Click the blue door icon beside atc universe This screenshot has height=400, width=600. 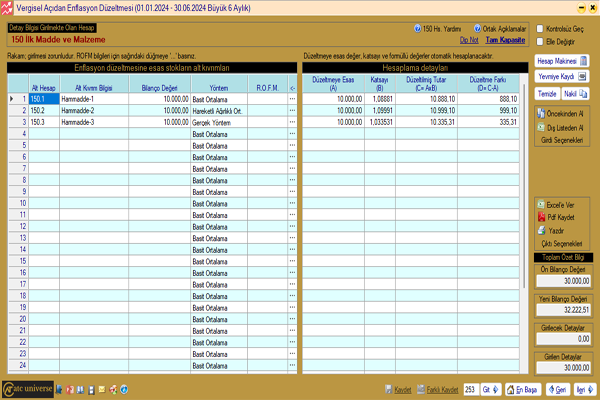[59, 390]
